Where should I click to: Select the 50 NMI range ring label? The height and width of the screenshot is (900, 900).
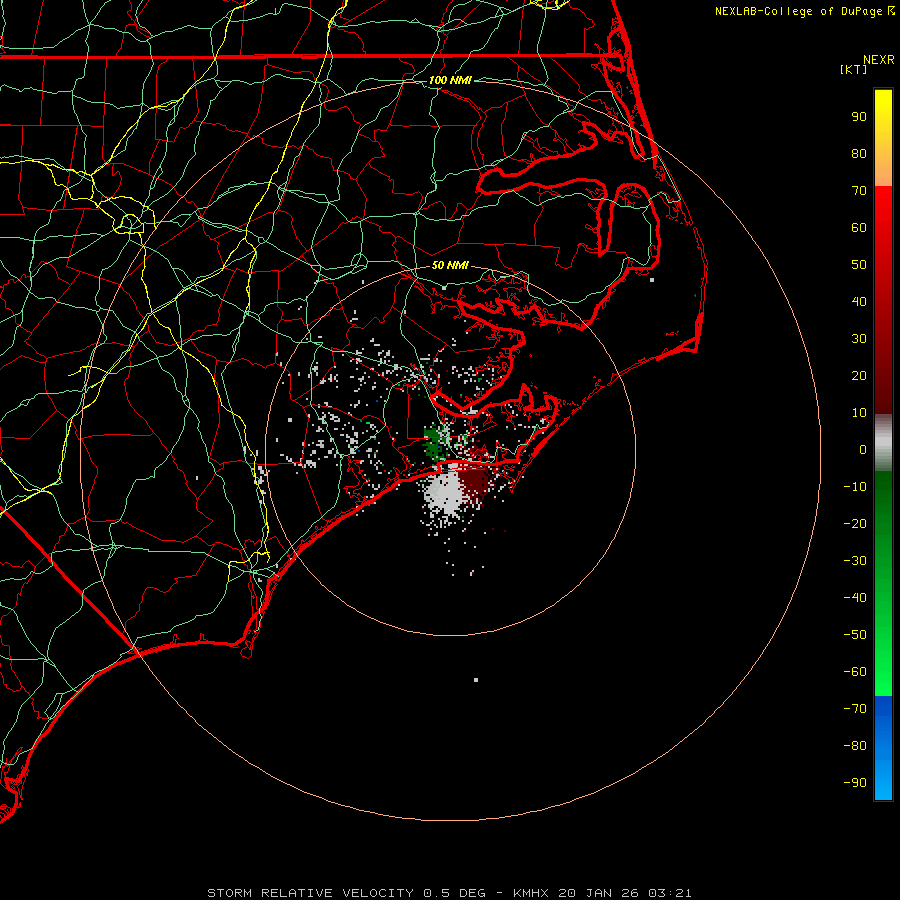click(450, 265)
